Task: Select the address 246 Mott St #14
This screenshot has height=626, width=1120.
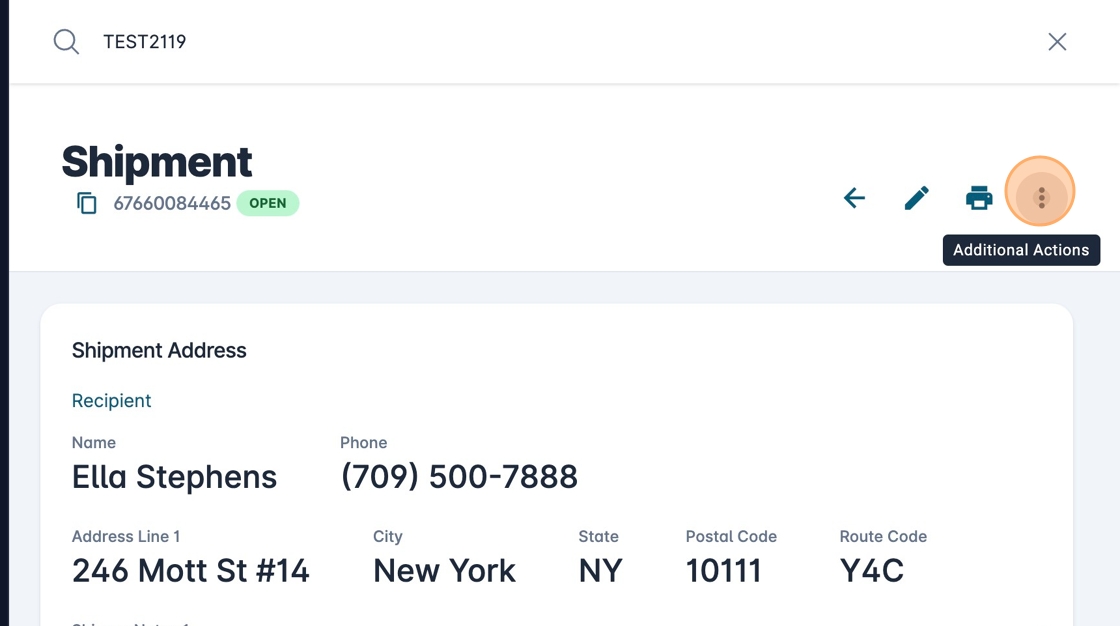Action: [x=191, y=571]
